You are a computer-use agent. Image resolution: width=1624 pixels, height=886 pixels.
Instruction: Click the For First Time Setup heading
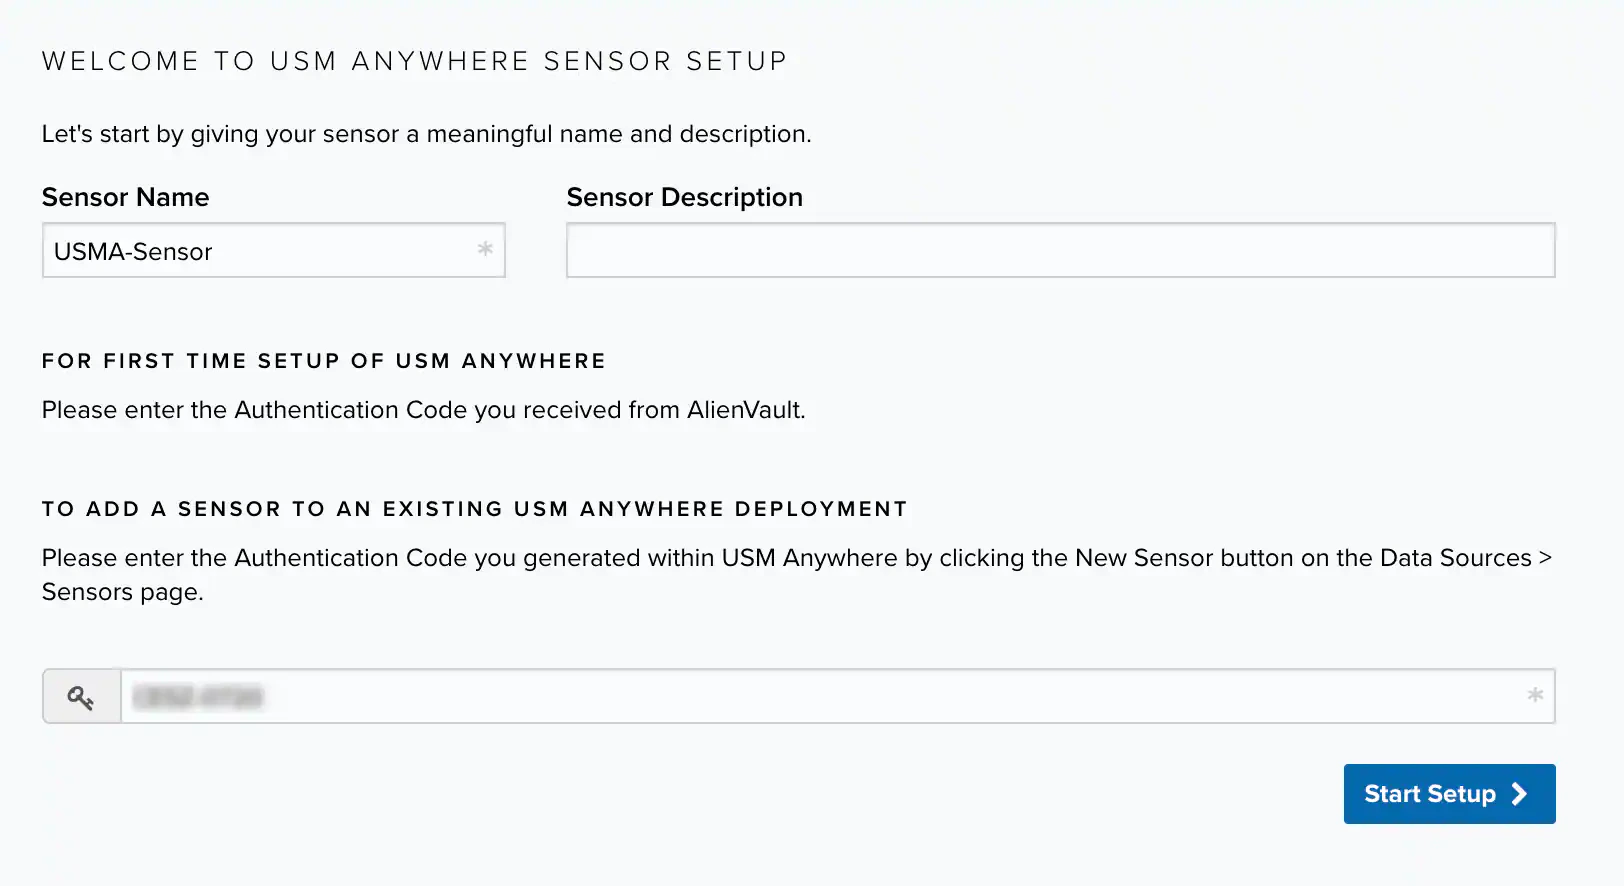323,361
